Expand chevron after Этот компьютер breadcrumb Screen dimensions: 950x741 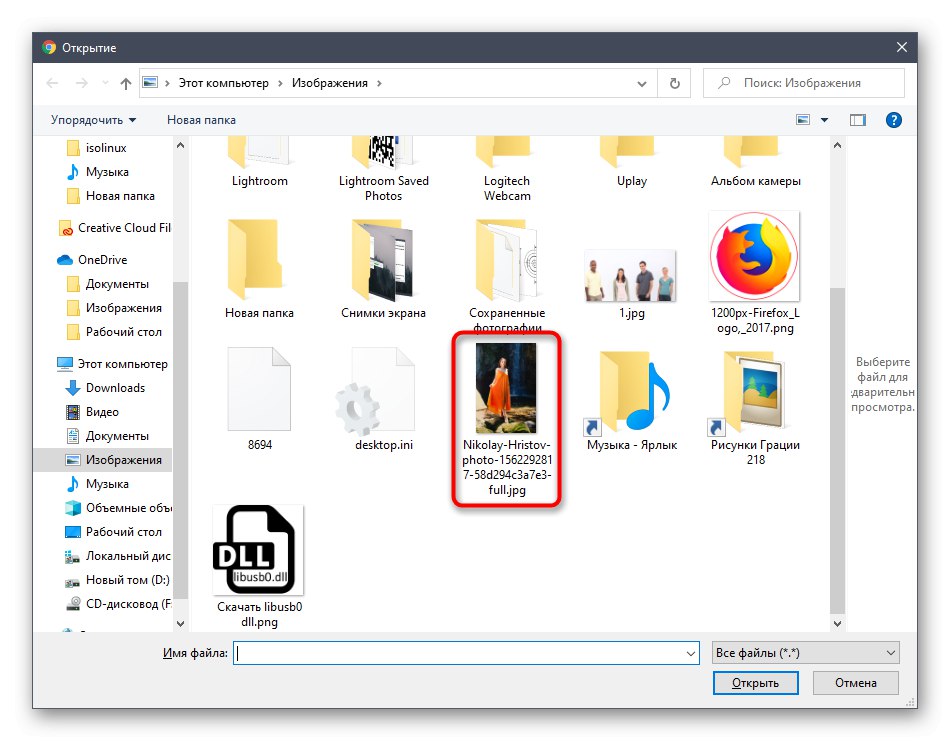(280, 83)
